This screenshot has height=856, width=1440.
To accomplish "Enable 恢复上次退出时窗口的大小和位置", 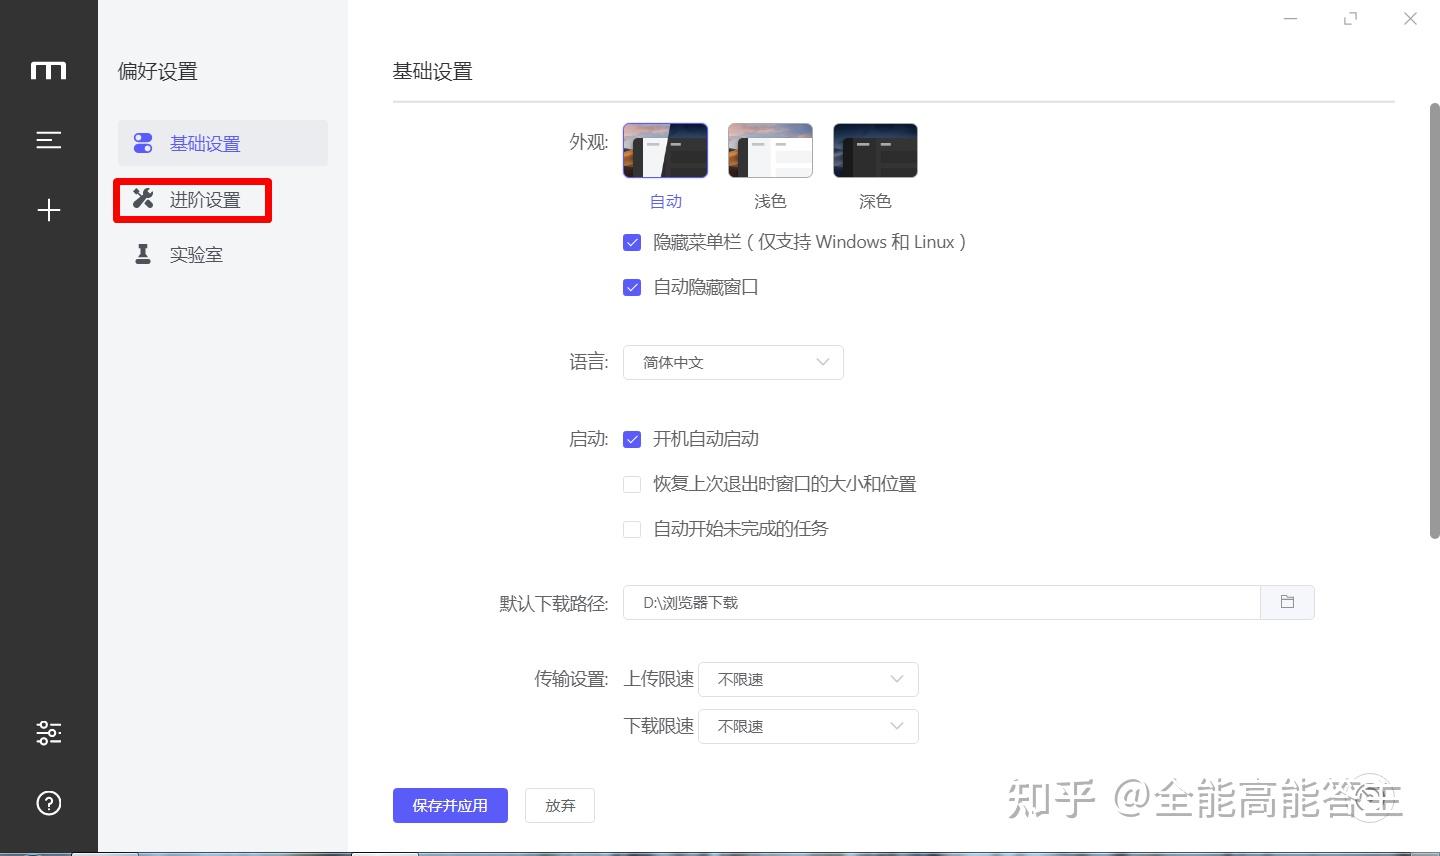I will click(x=631, y=484).
